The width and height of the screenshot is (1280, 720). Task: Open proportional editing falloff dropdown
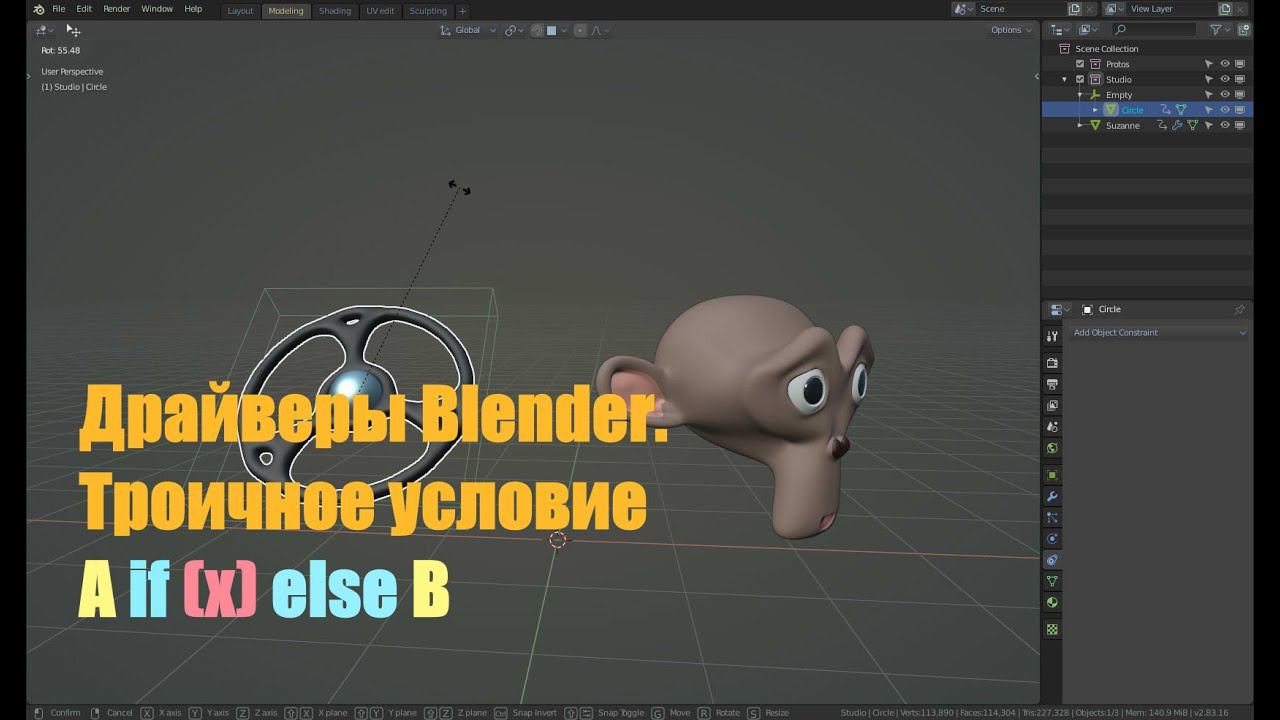coord(600,30)
